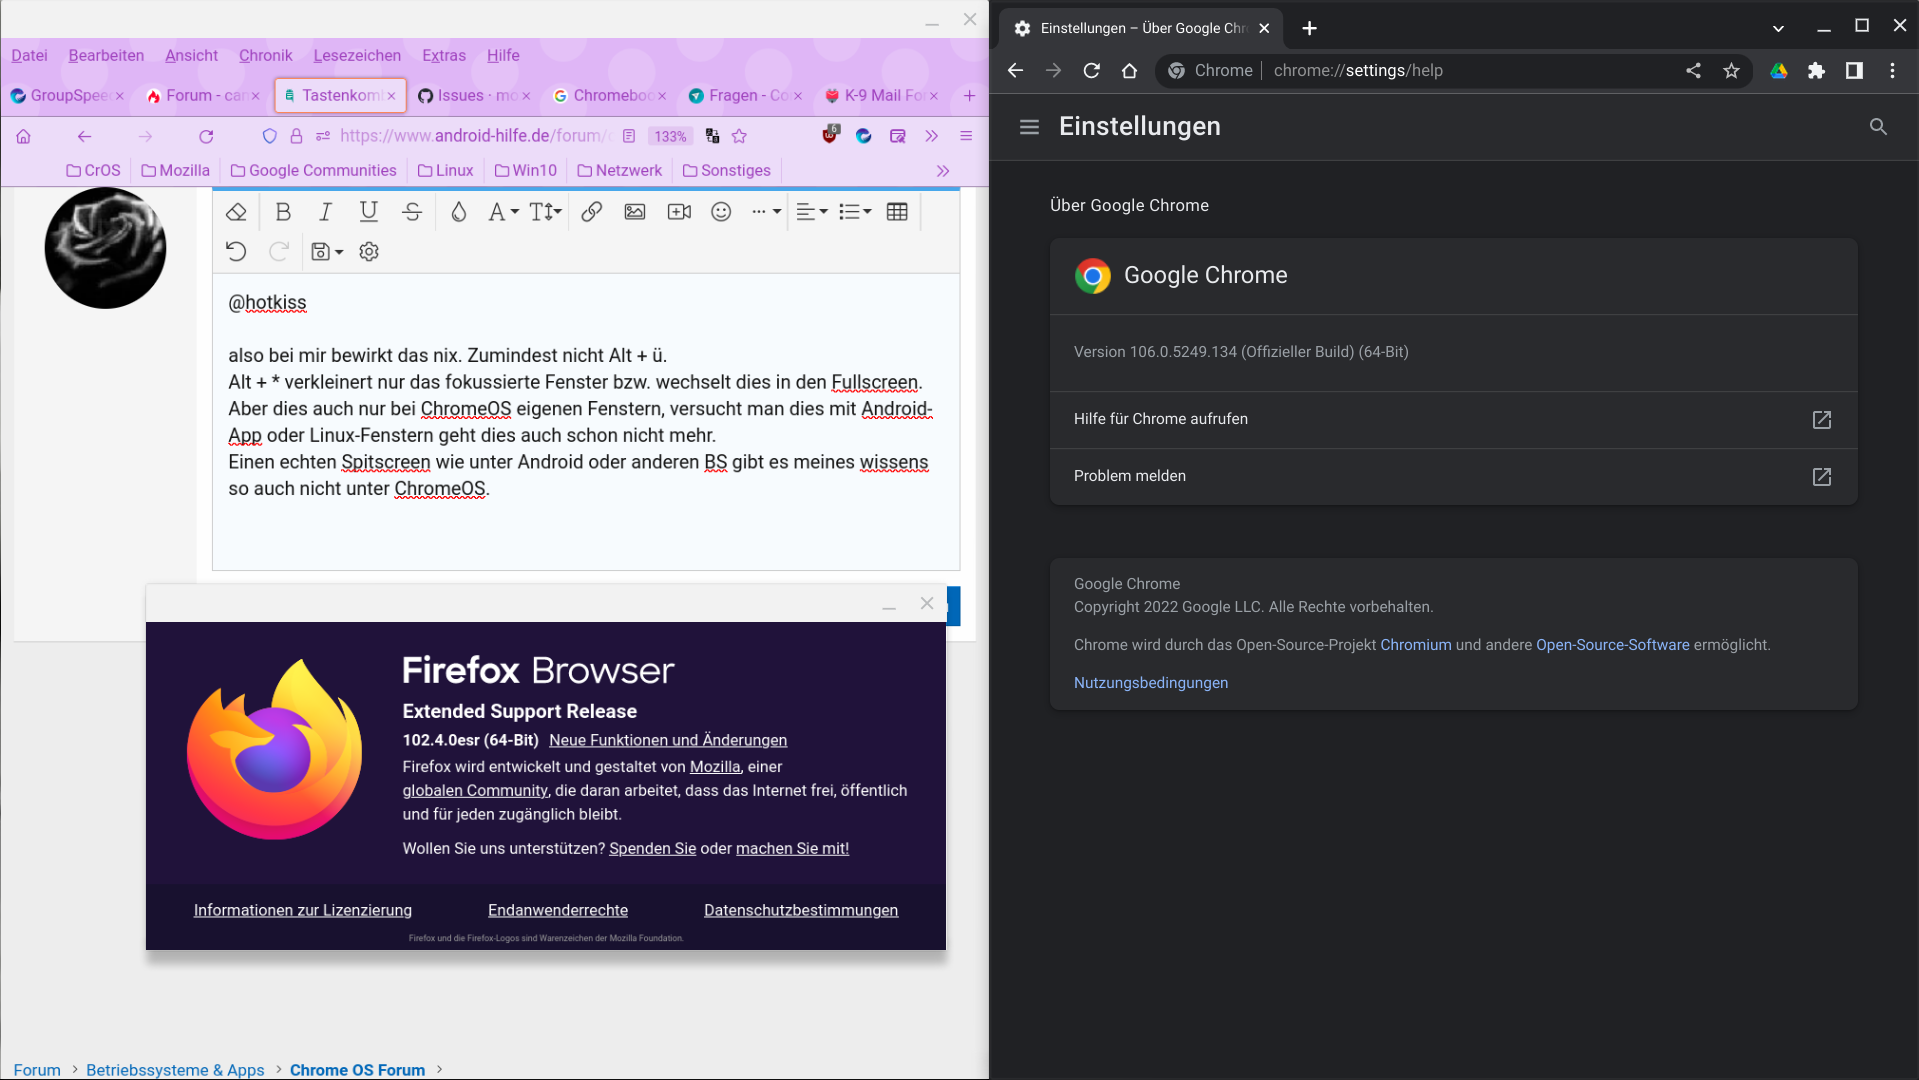Open Firefox hamburger application menu
The image size is (1919, 1080).
click(966, 136)
